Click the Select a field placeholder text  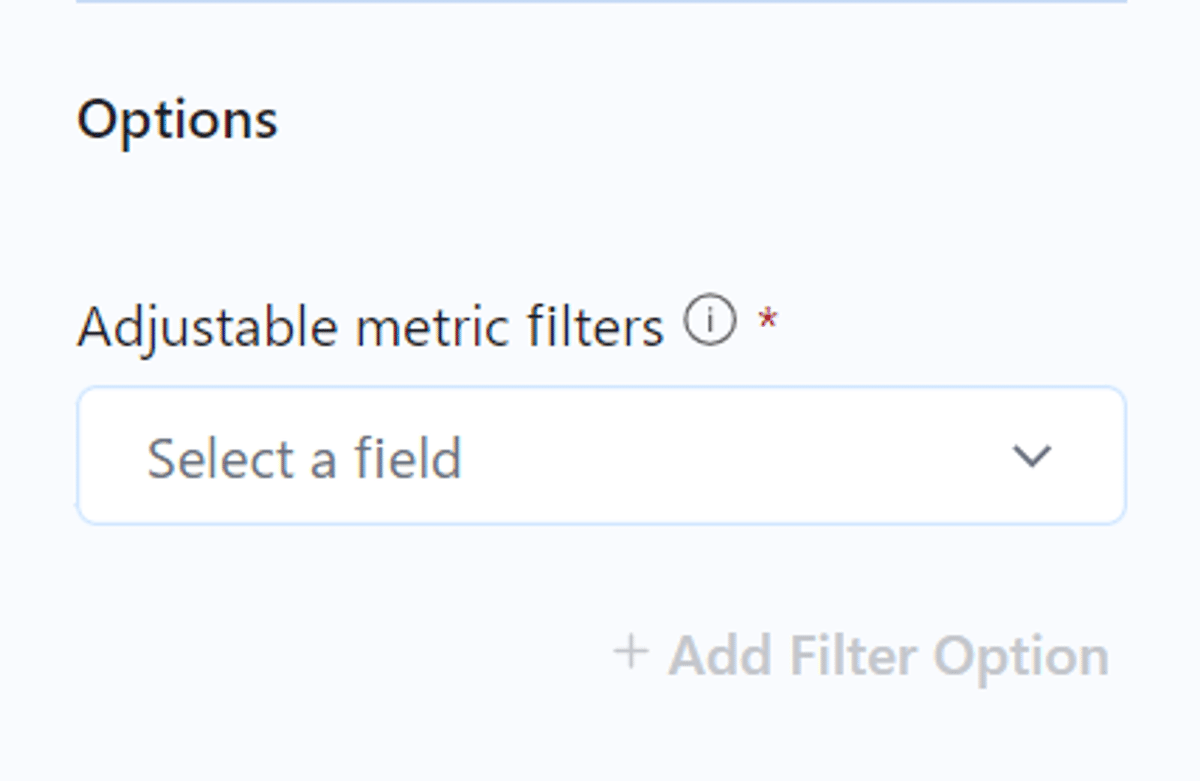[x=305, y=458]
